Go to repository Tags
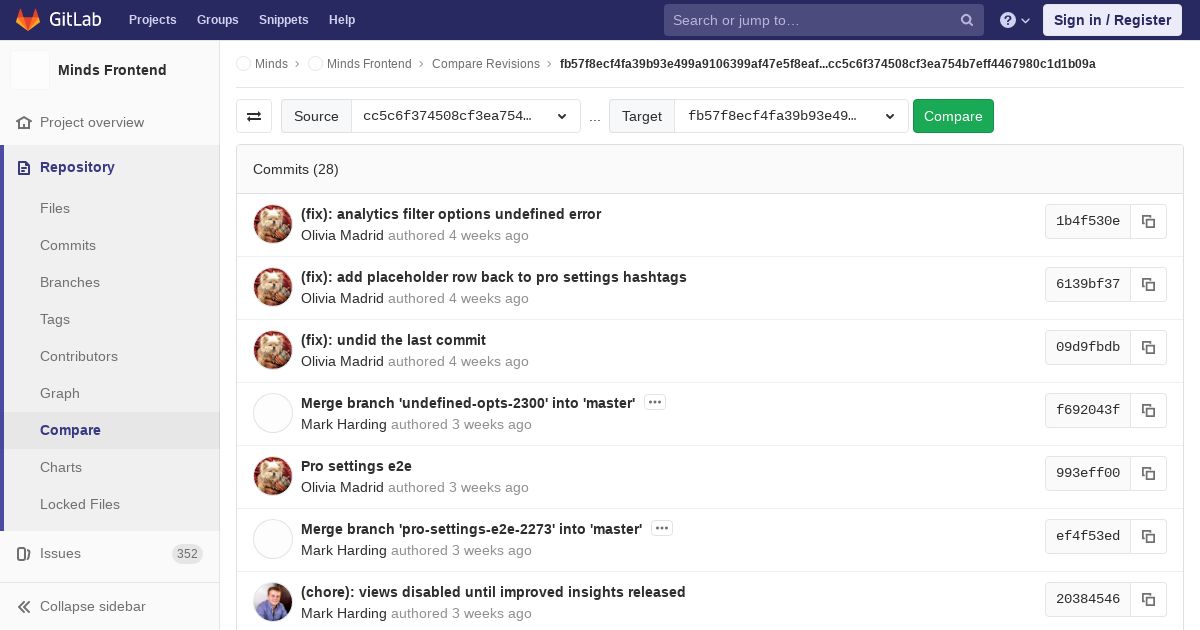1200x630 pixels. tap(55, 319)
